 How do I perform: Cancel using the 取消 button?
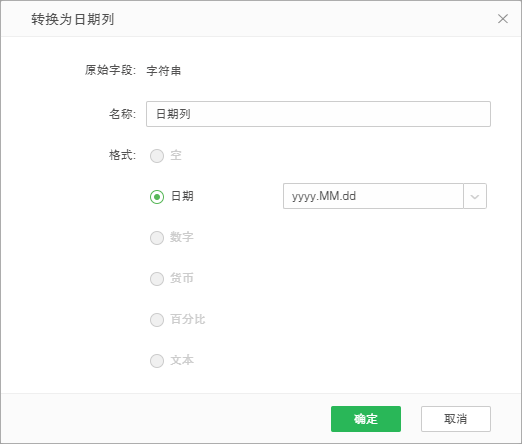tap(455, 419)
